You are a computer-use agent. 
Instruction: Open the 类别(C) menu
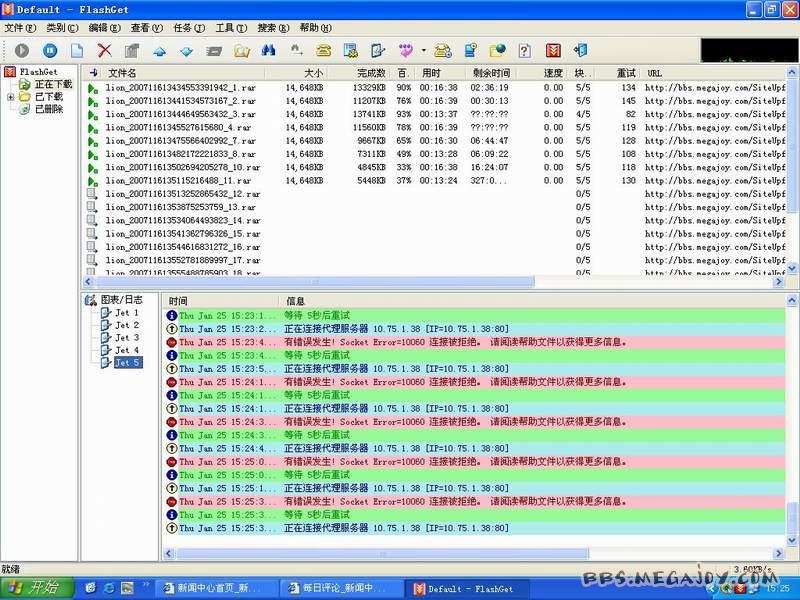tap(62, 28)
